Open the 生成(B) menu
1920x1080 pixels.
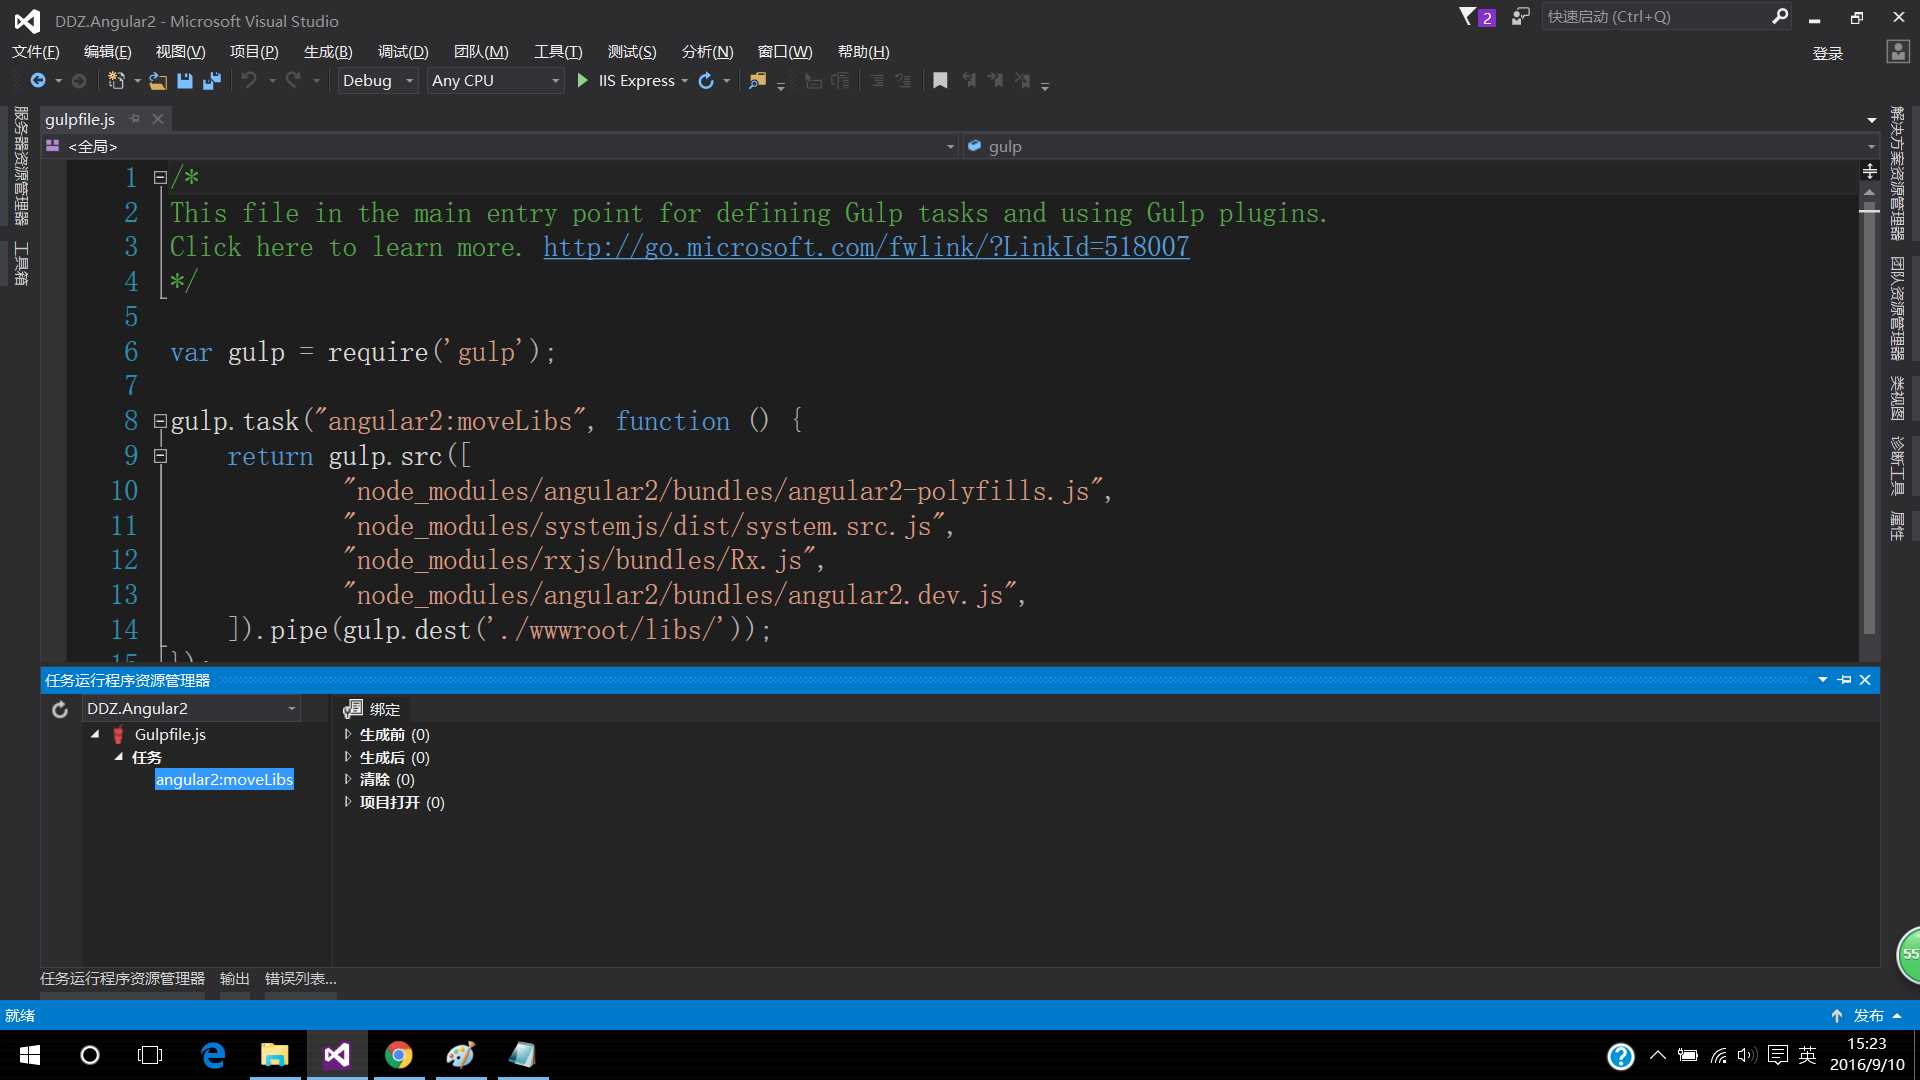(328, 52)
